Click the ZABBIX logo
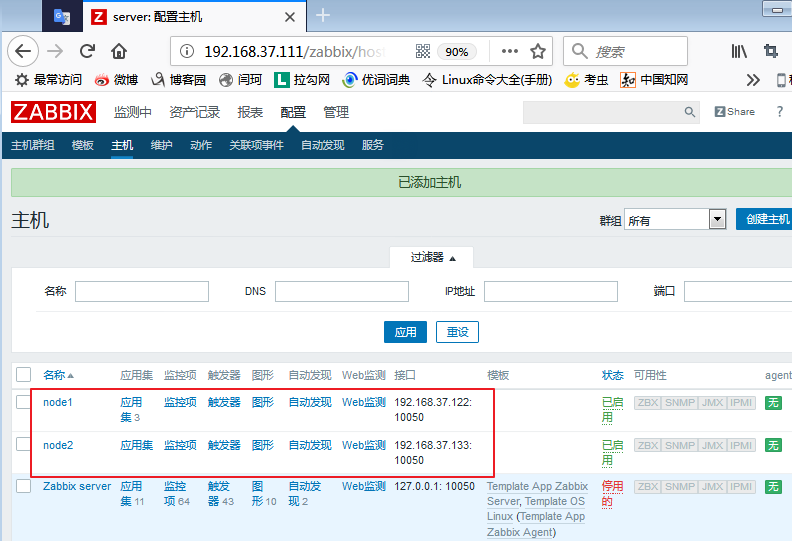Image resolution: width=792 pixels, height=541 pixels. tap(53, 112)
